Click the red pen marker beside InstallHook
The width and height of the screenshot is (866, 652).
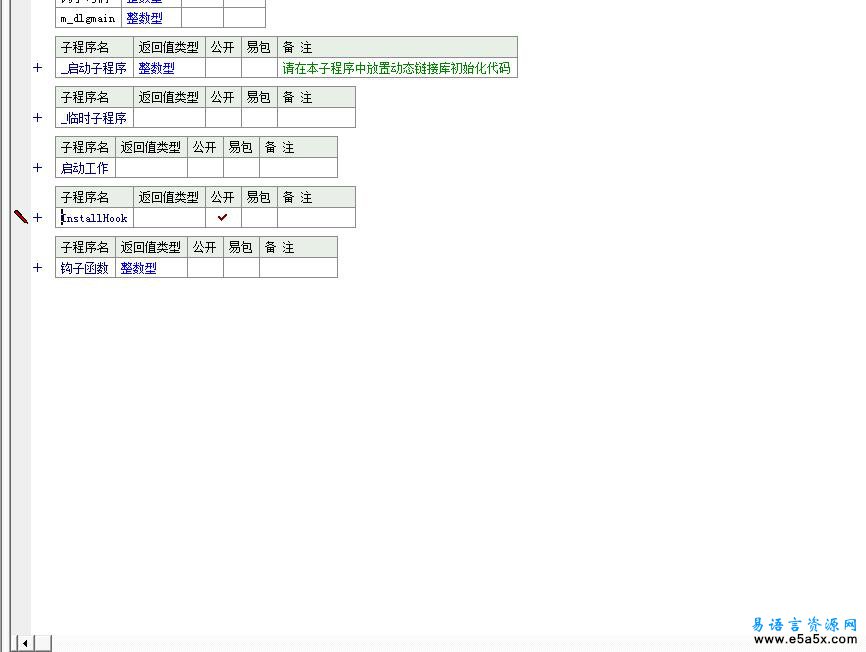click(21, 217)
